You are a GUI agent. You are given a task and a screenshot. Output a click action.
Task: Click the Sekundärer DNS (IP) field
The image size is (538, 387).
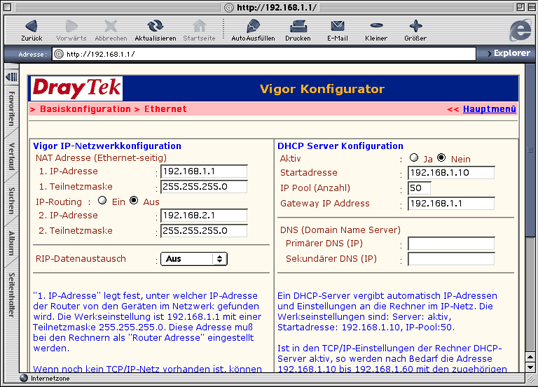[x=451, y=259]
